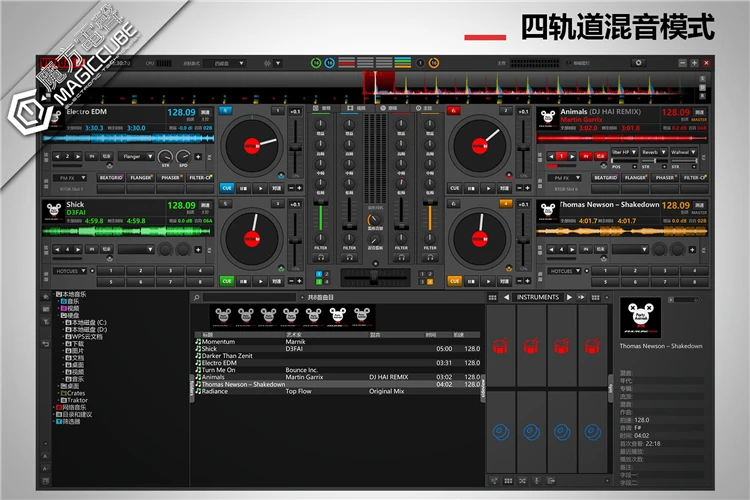
Task: Switch to the 音频 mixer tab
Action: click(x=321, y=109)
